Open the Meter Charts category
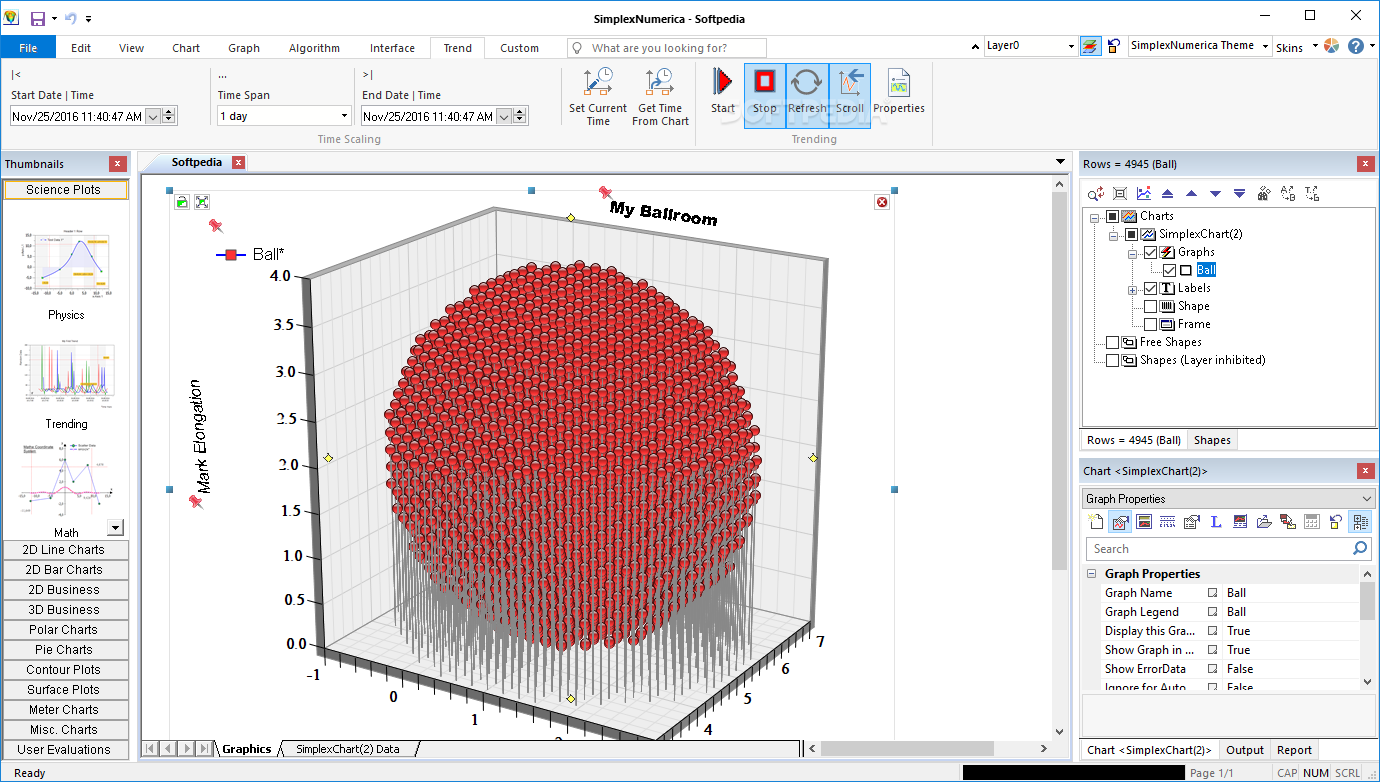This screenshot has height=782, width=1380. pos(65,710)
